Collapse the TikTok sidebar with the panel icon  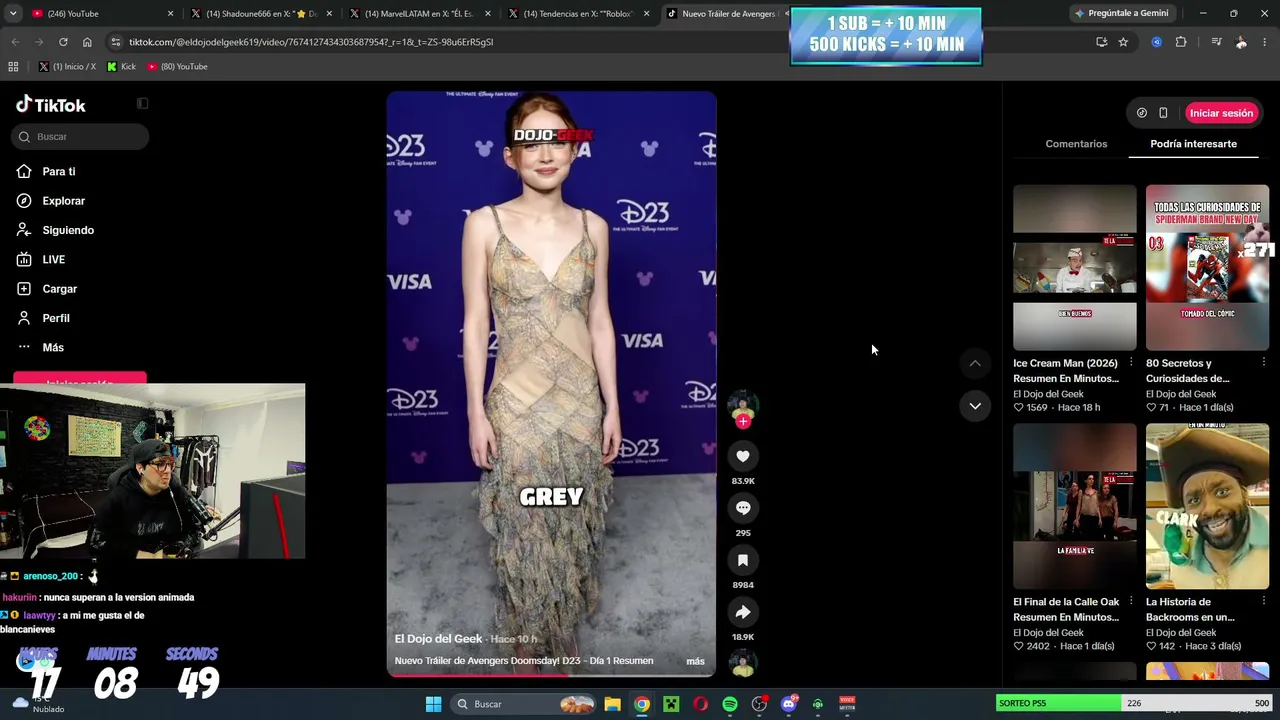pos(142,104)
